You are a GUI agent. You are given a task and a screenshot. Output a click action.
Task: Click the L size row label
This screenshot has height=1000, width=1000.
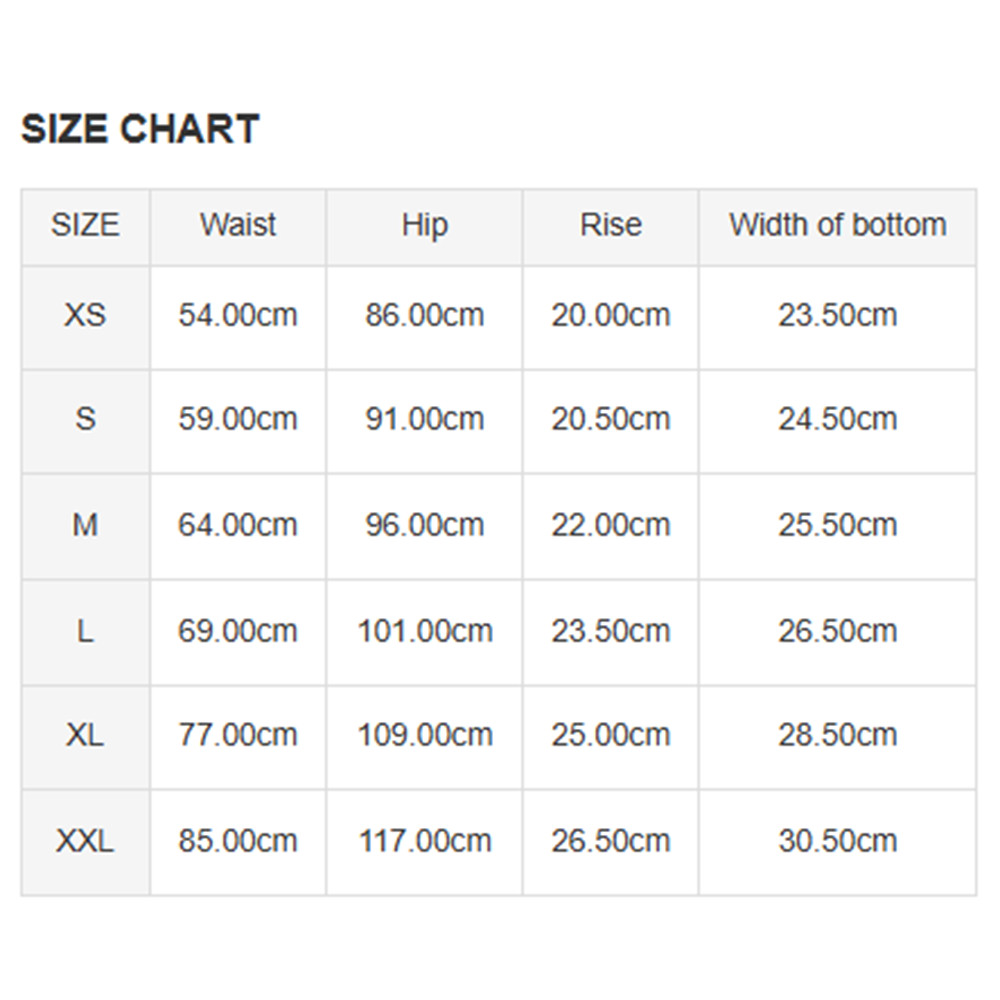85,631
